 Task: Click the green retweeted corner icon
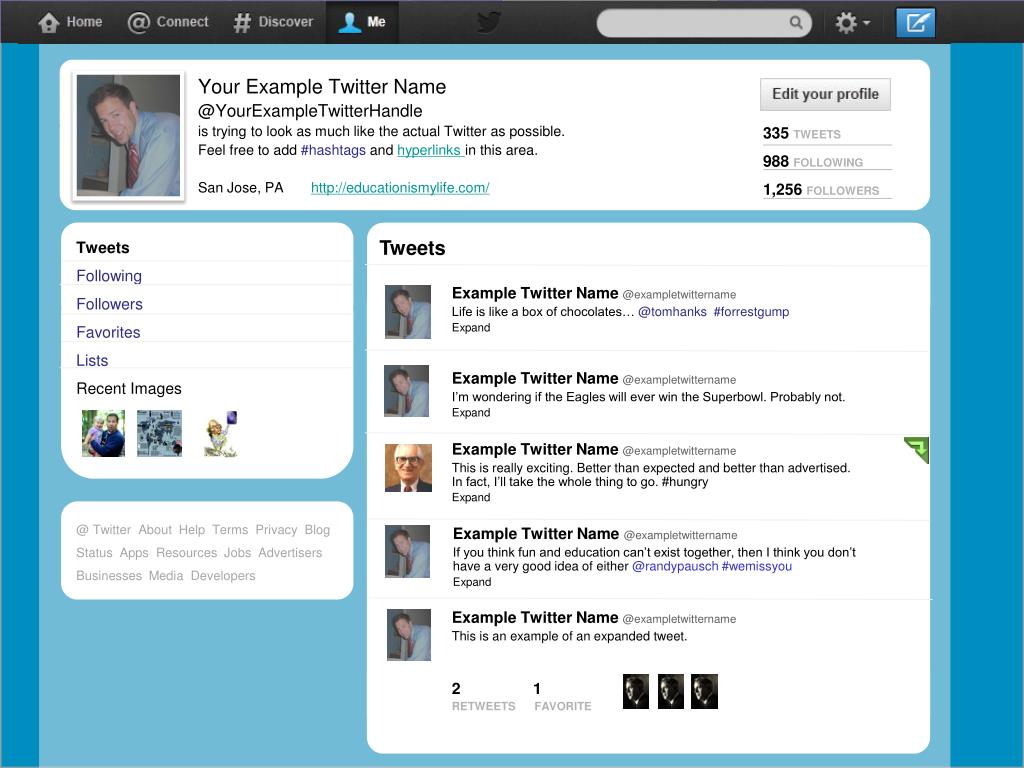[918, 449]
